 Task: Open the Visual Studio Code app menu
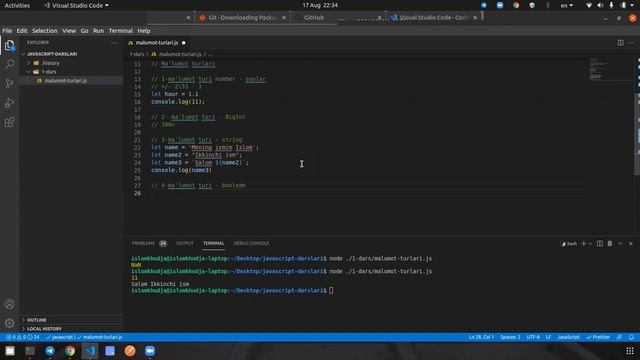(x=77, y=5)
